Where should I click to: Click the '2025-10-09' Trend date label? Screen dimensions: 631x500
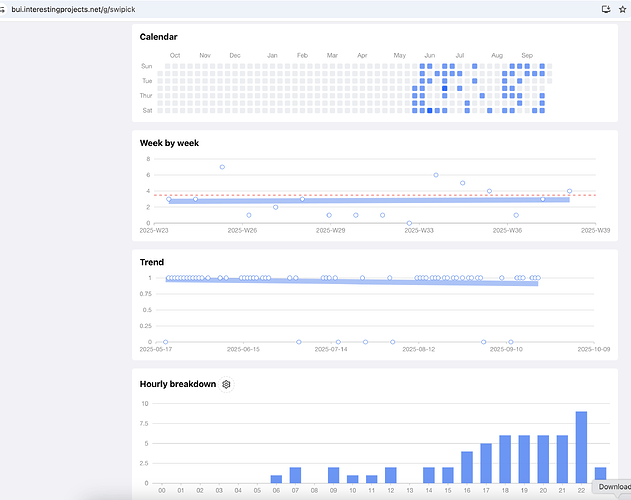click(x=594, y=349)
